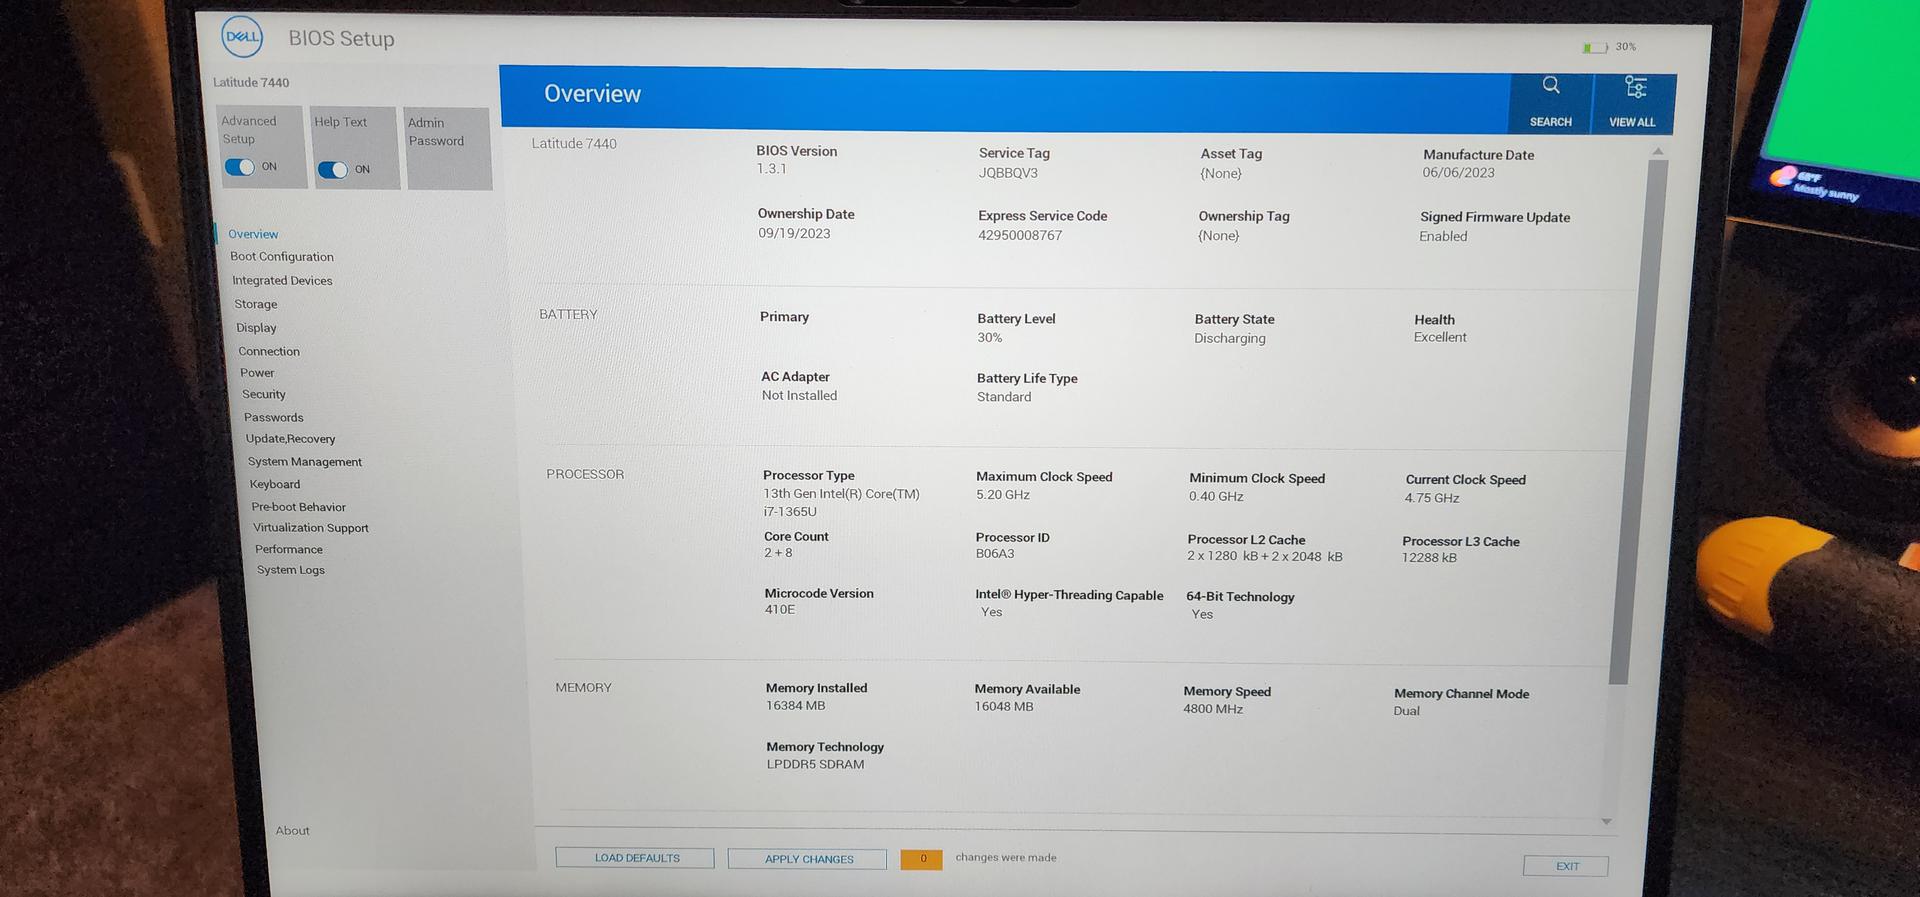
Task: Click the Processor L3 Cache 12288 kB value
Action: (x=1429, y=558)
